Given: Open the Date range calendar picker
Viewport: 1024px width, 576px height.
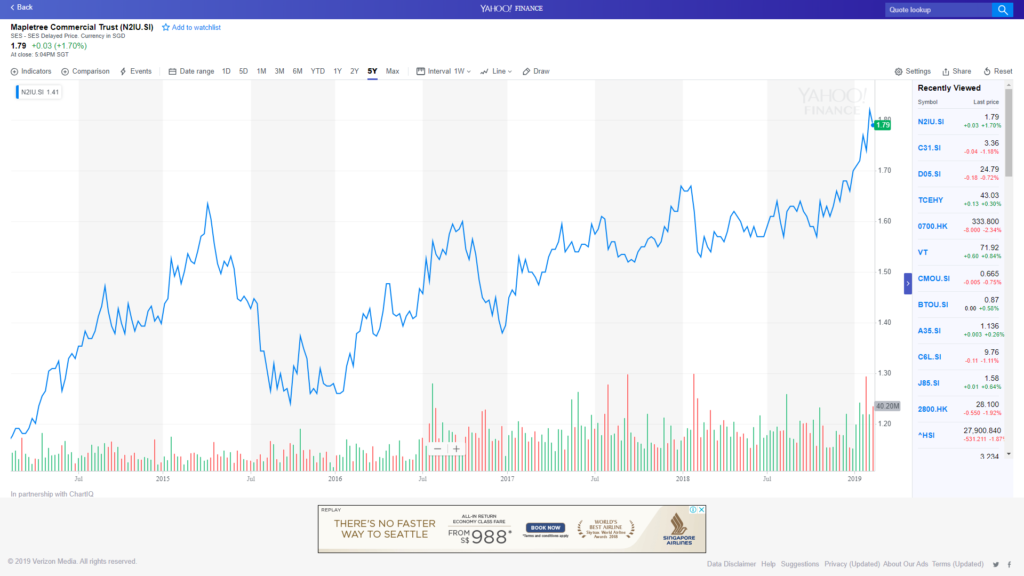Looking at the screenshot, I should coord(191,71).
